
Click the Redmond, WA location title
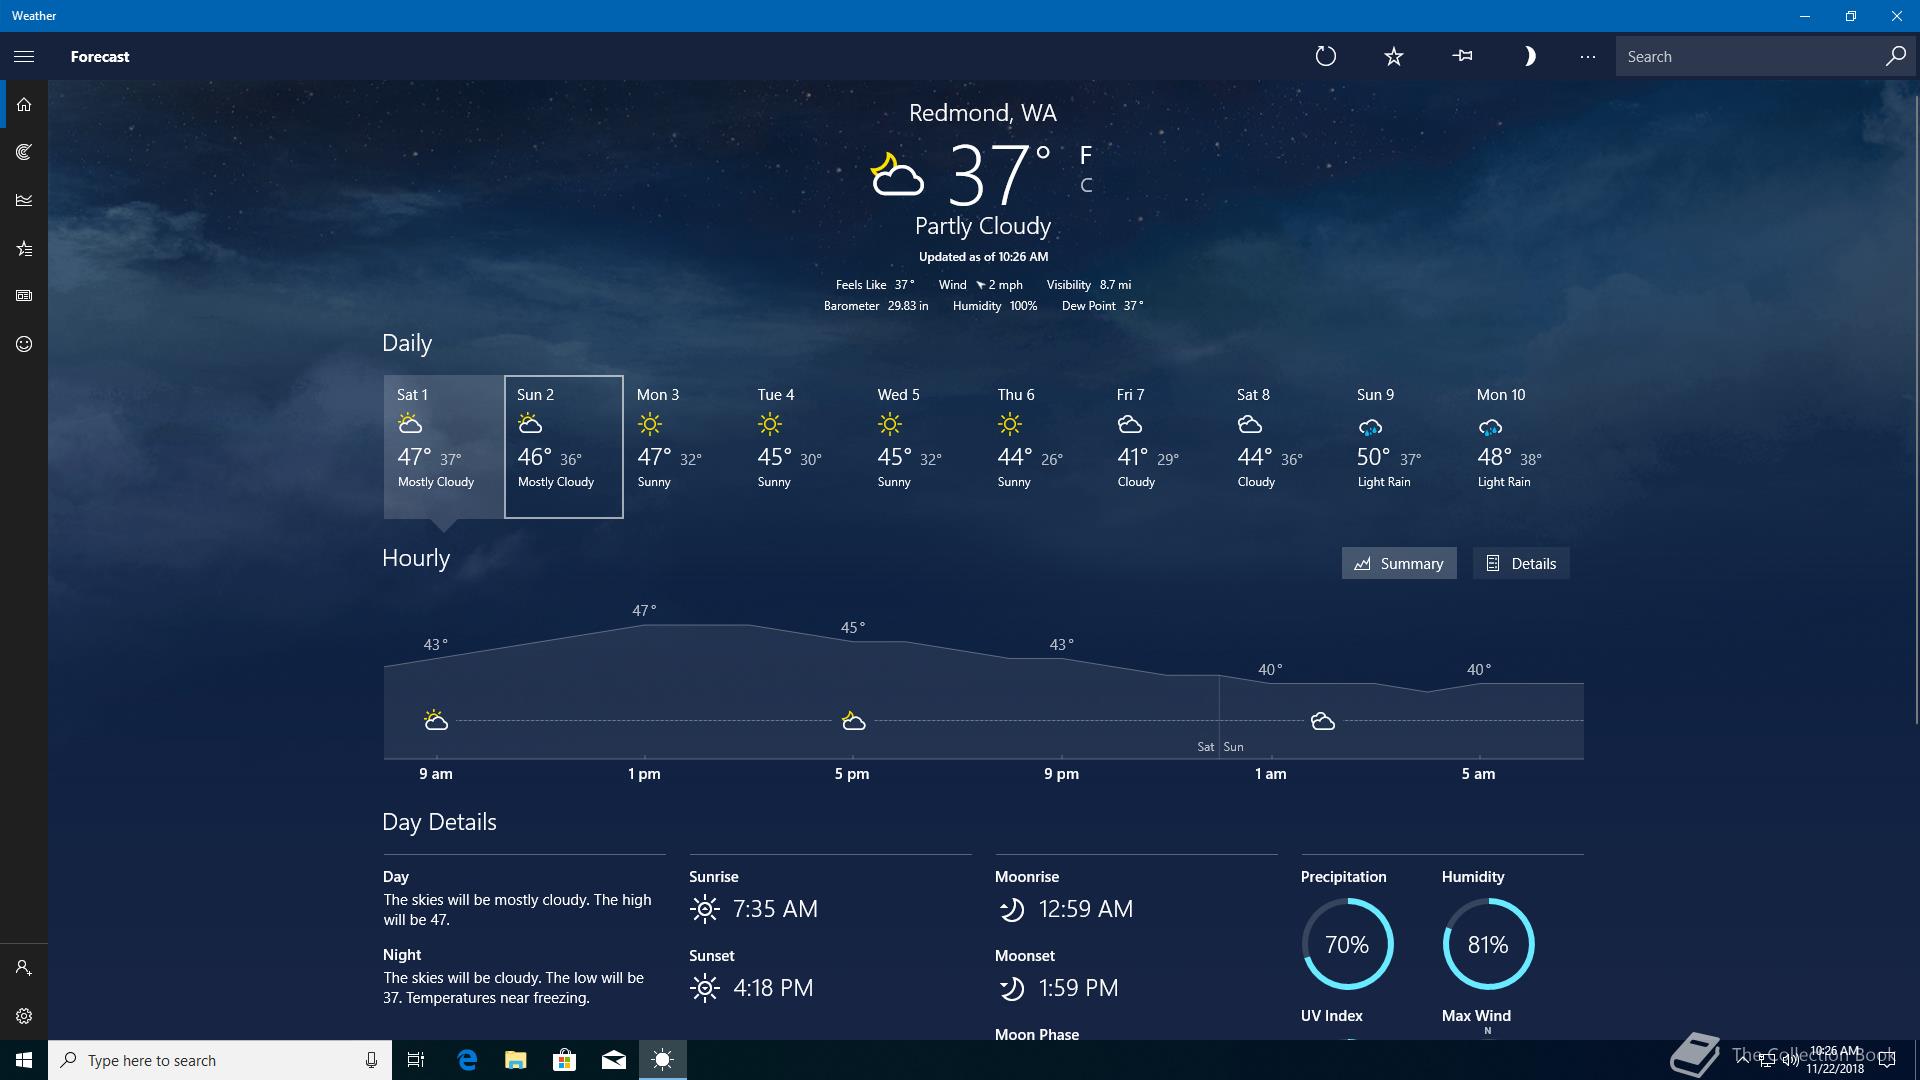pos(982,113)
